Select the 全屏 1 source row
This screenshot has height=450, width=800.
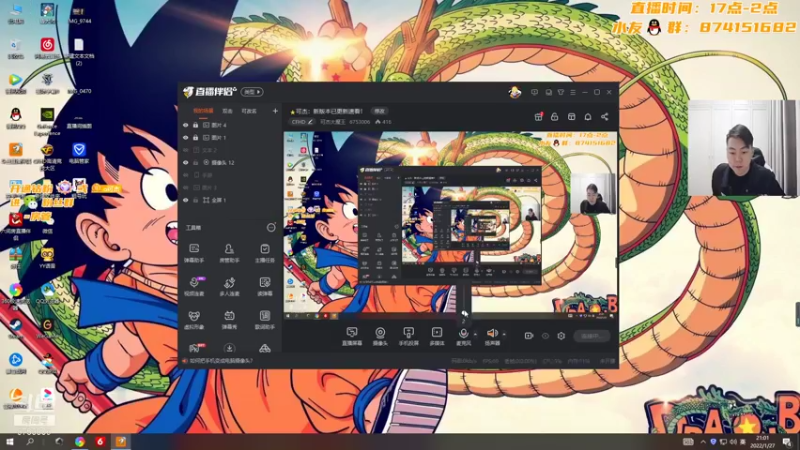click(230, 201)
